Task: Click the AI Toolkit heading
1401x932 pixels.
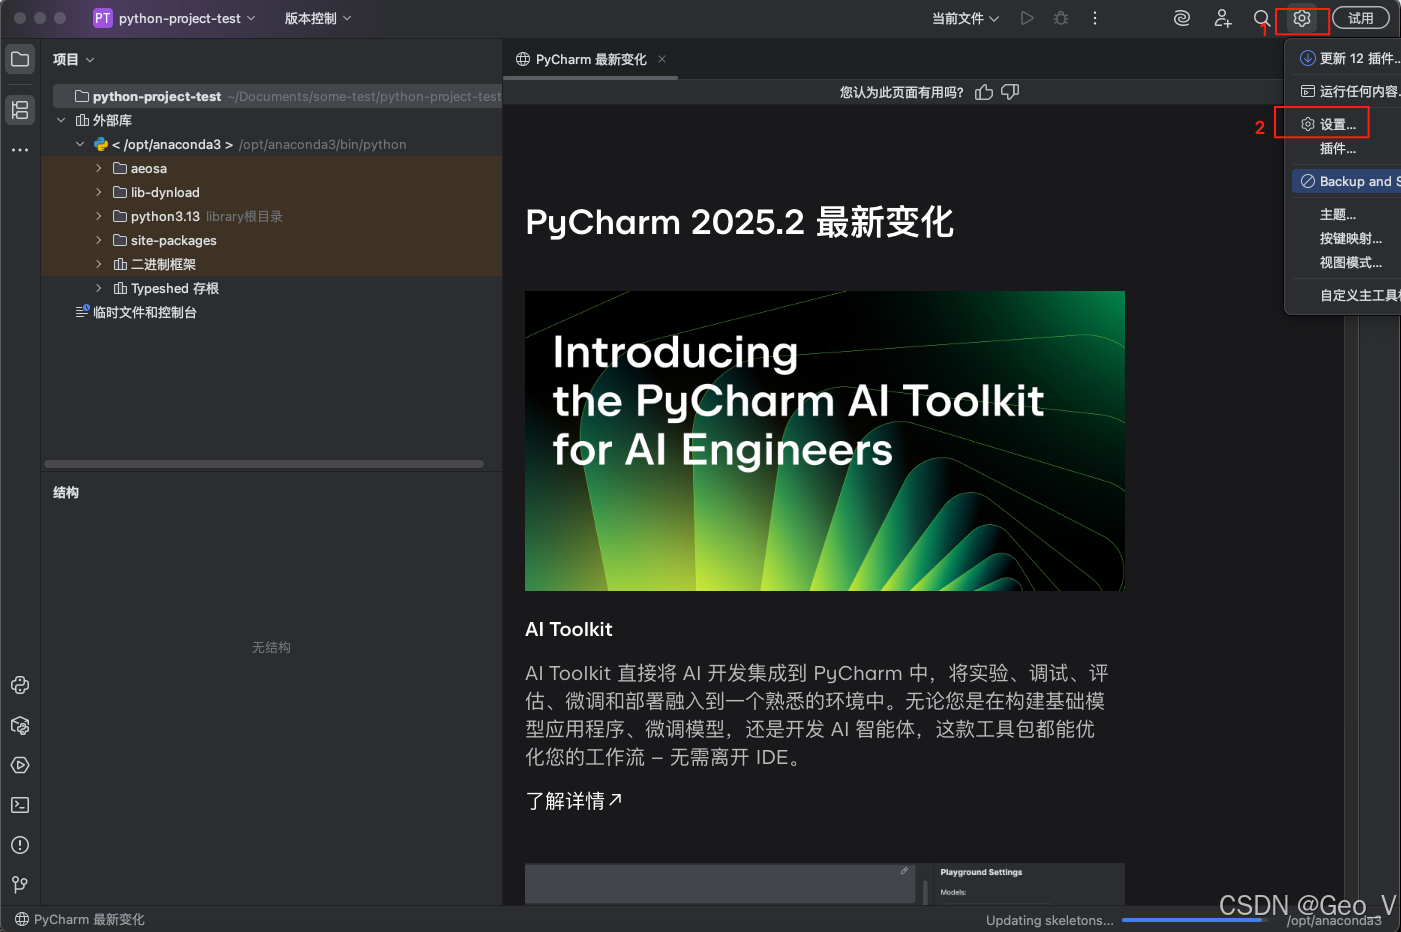Action: [x=568, y=629]
